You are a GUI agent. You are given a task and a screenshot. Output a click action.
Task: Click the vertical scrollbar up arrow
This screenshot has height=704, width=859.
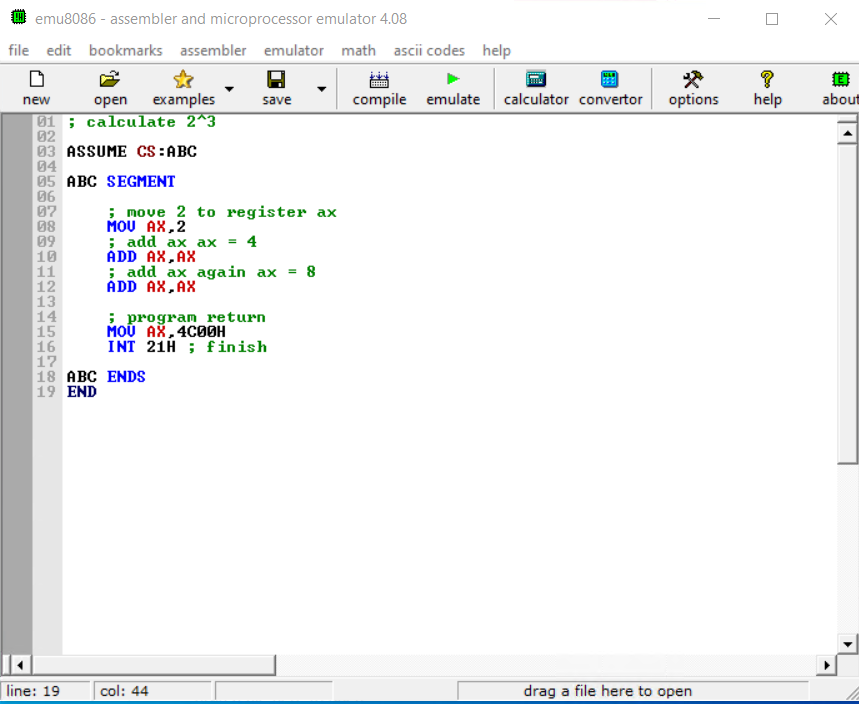[847, 133]
